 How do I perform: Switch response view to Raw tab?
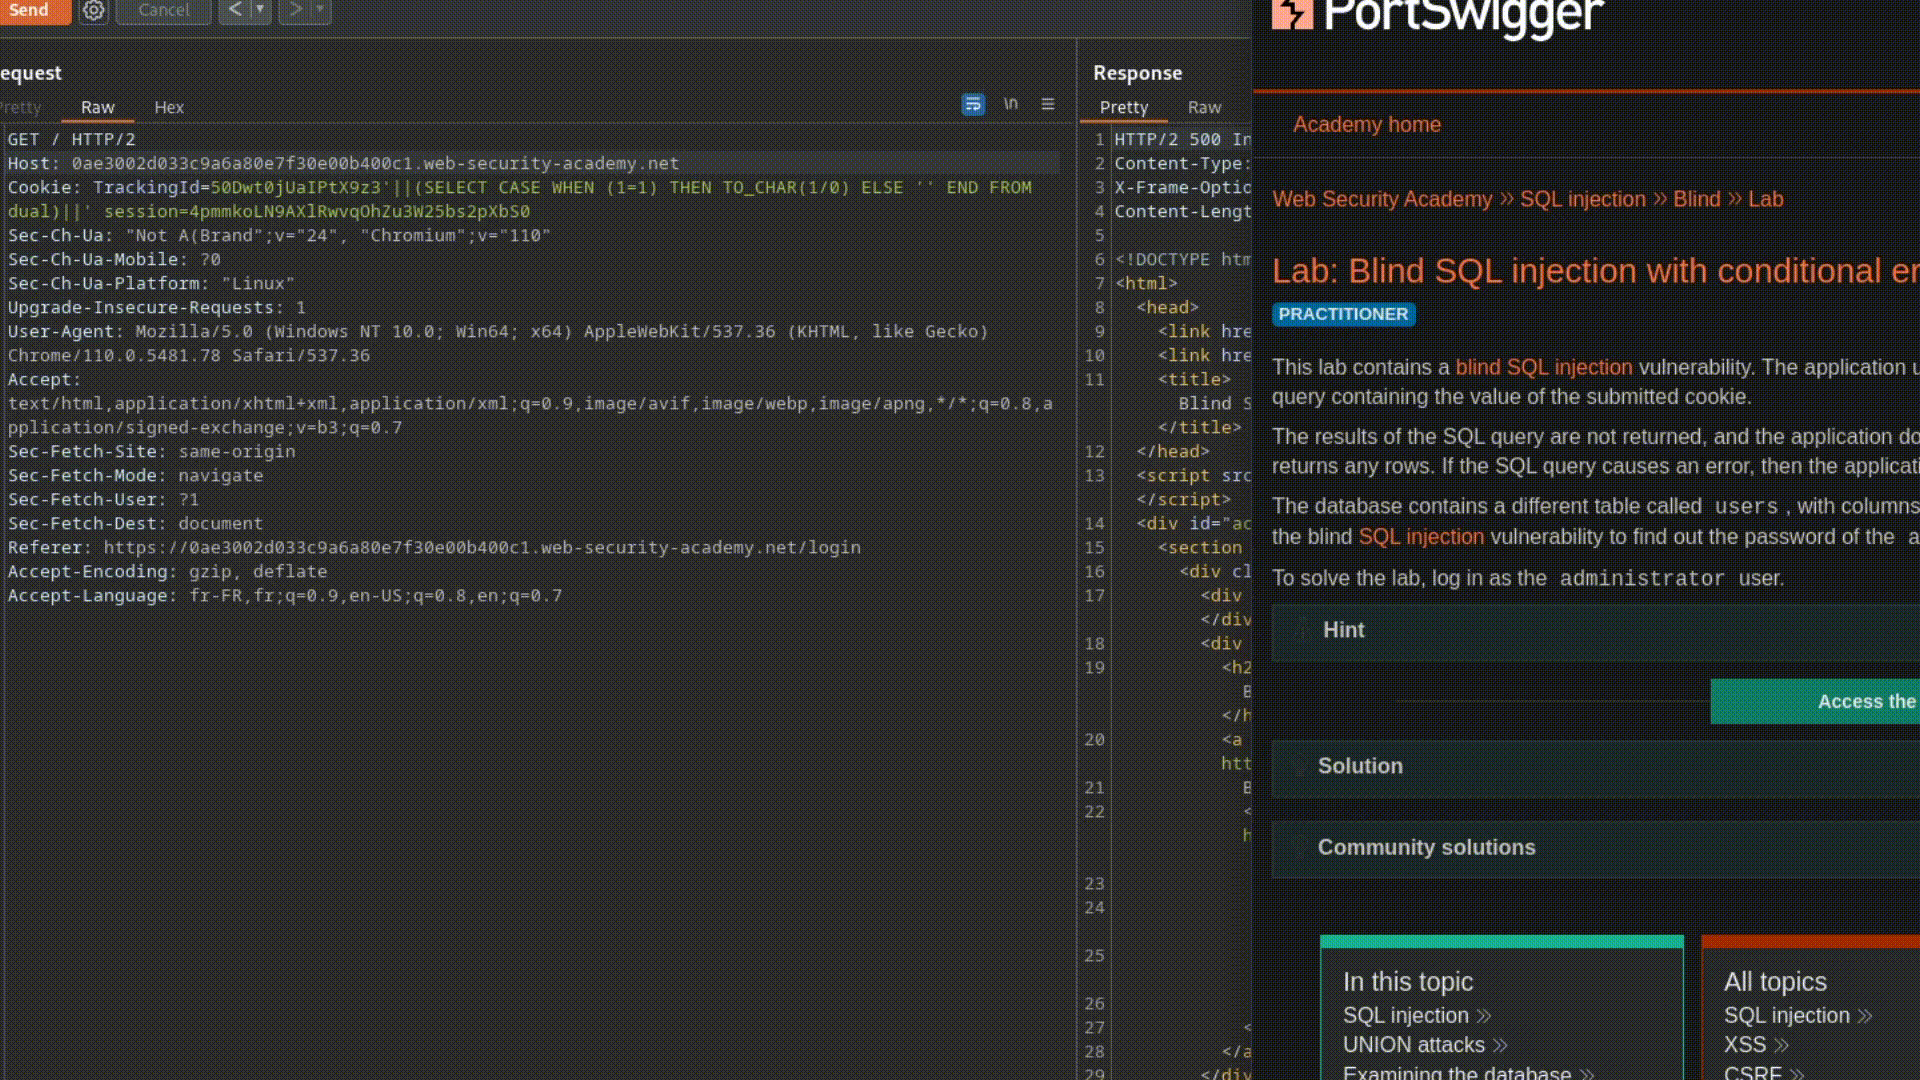[1204, 107]
